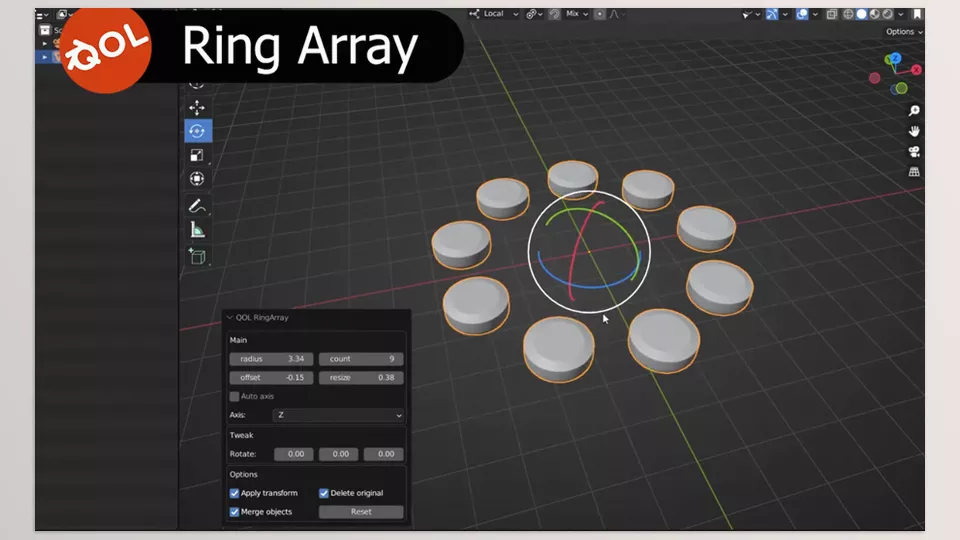Click the transform orientation axes icon
Viewport: 960px width, 540px height.
(x=474, y=13)
